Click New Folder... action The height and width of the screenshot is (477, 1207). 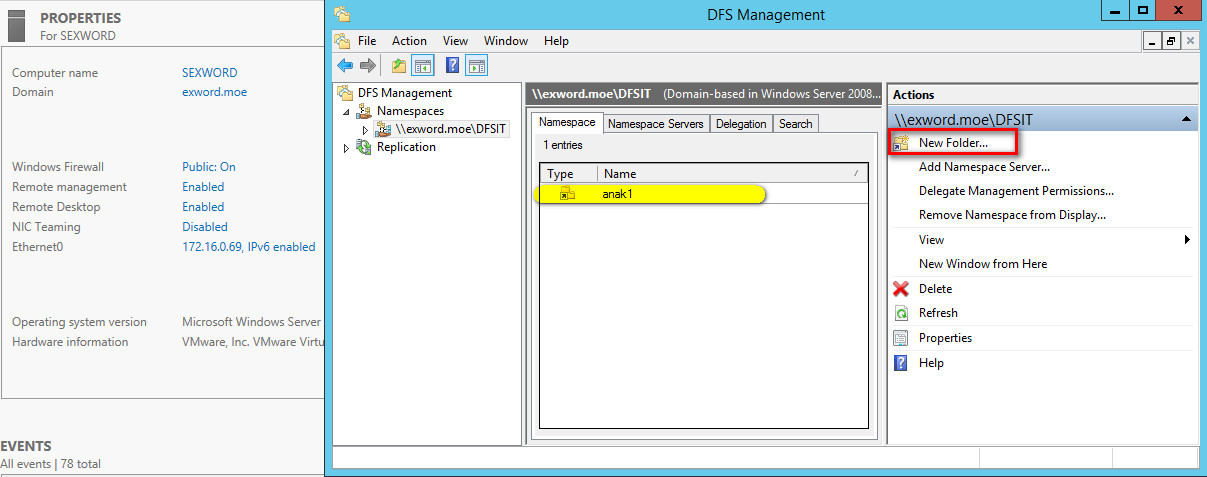(953, 143)
